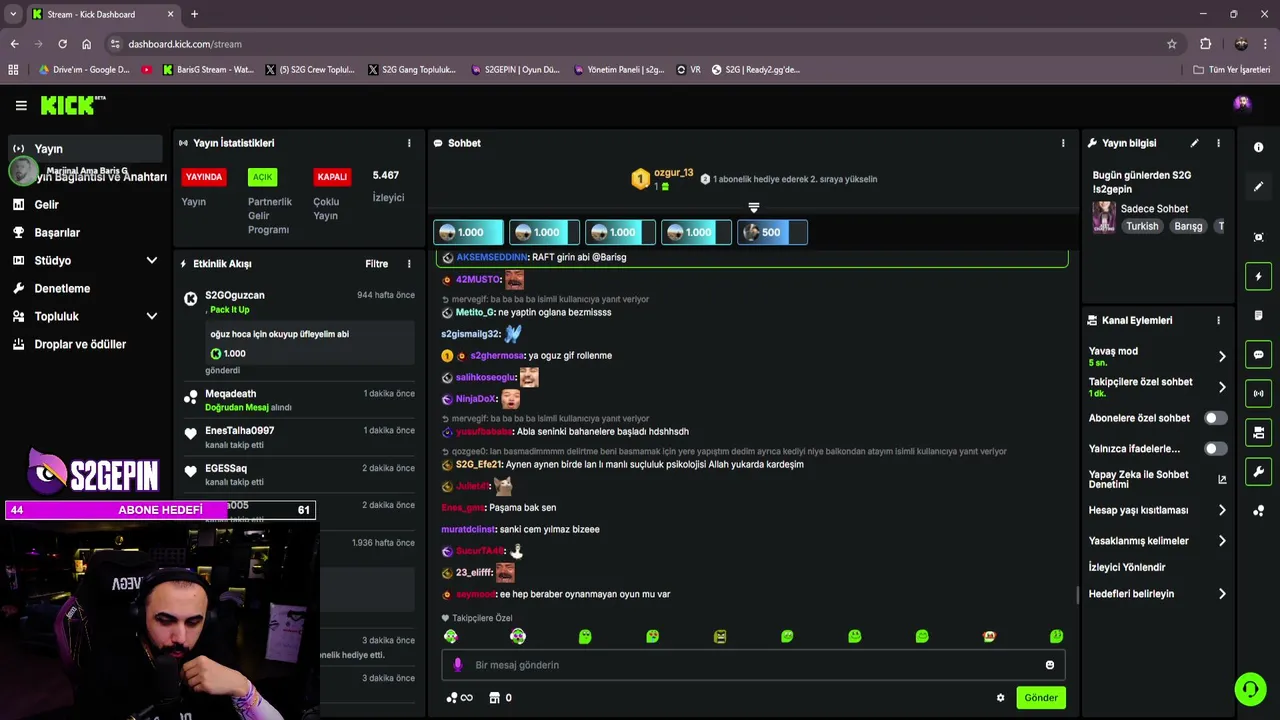Image resolution: width=1280 pixels, height=720 pixels.
Task: Click EnesTalha0997 in activity feed
Action: (240, 431)
